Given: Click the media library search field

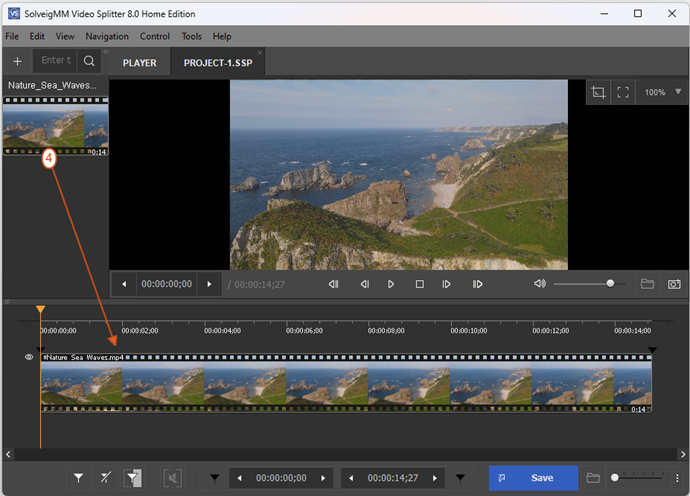Looking at the screenshot, I should 55,60.
